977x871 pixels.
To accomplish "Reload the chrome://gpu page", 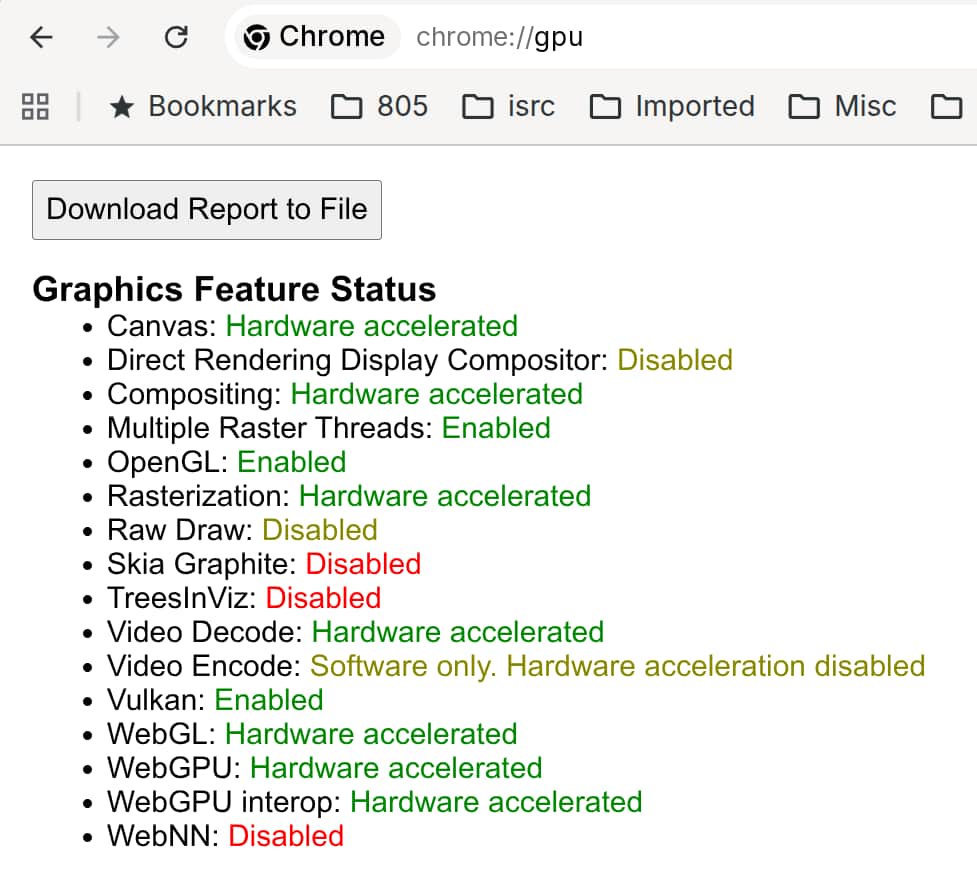I will click(176, 37).
